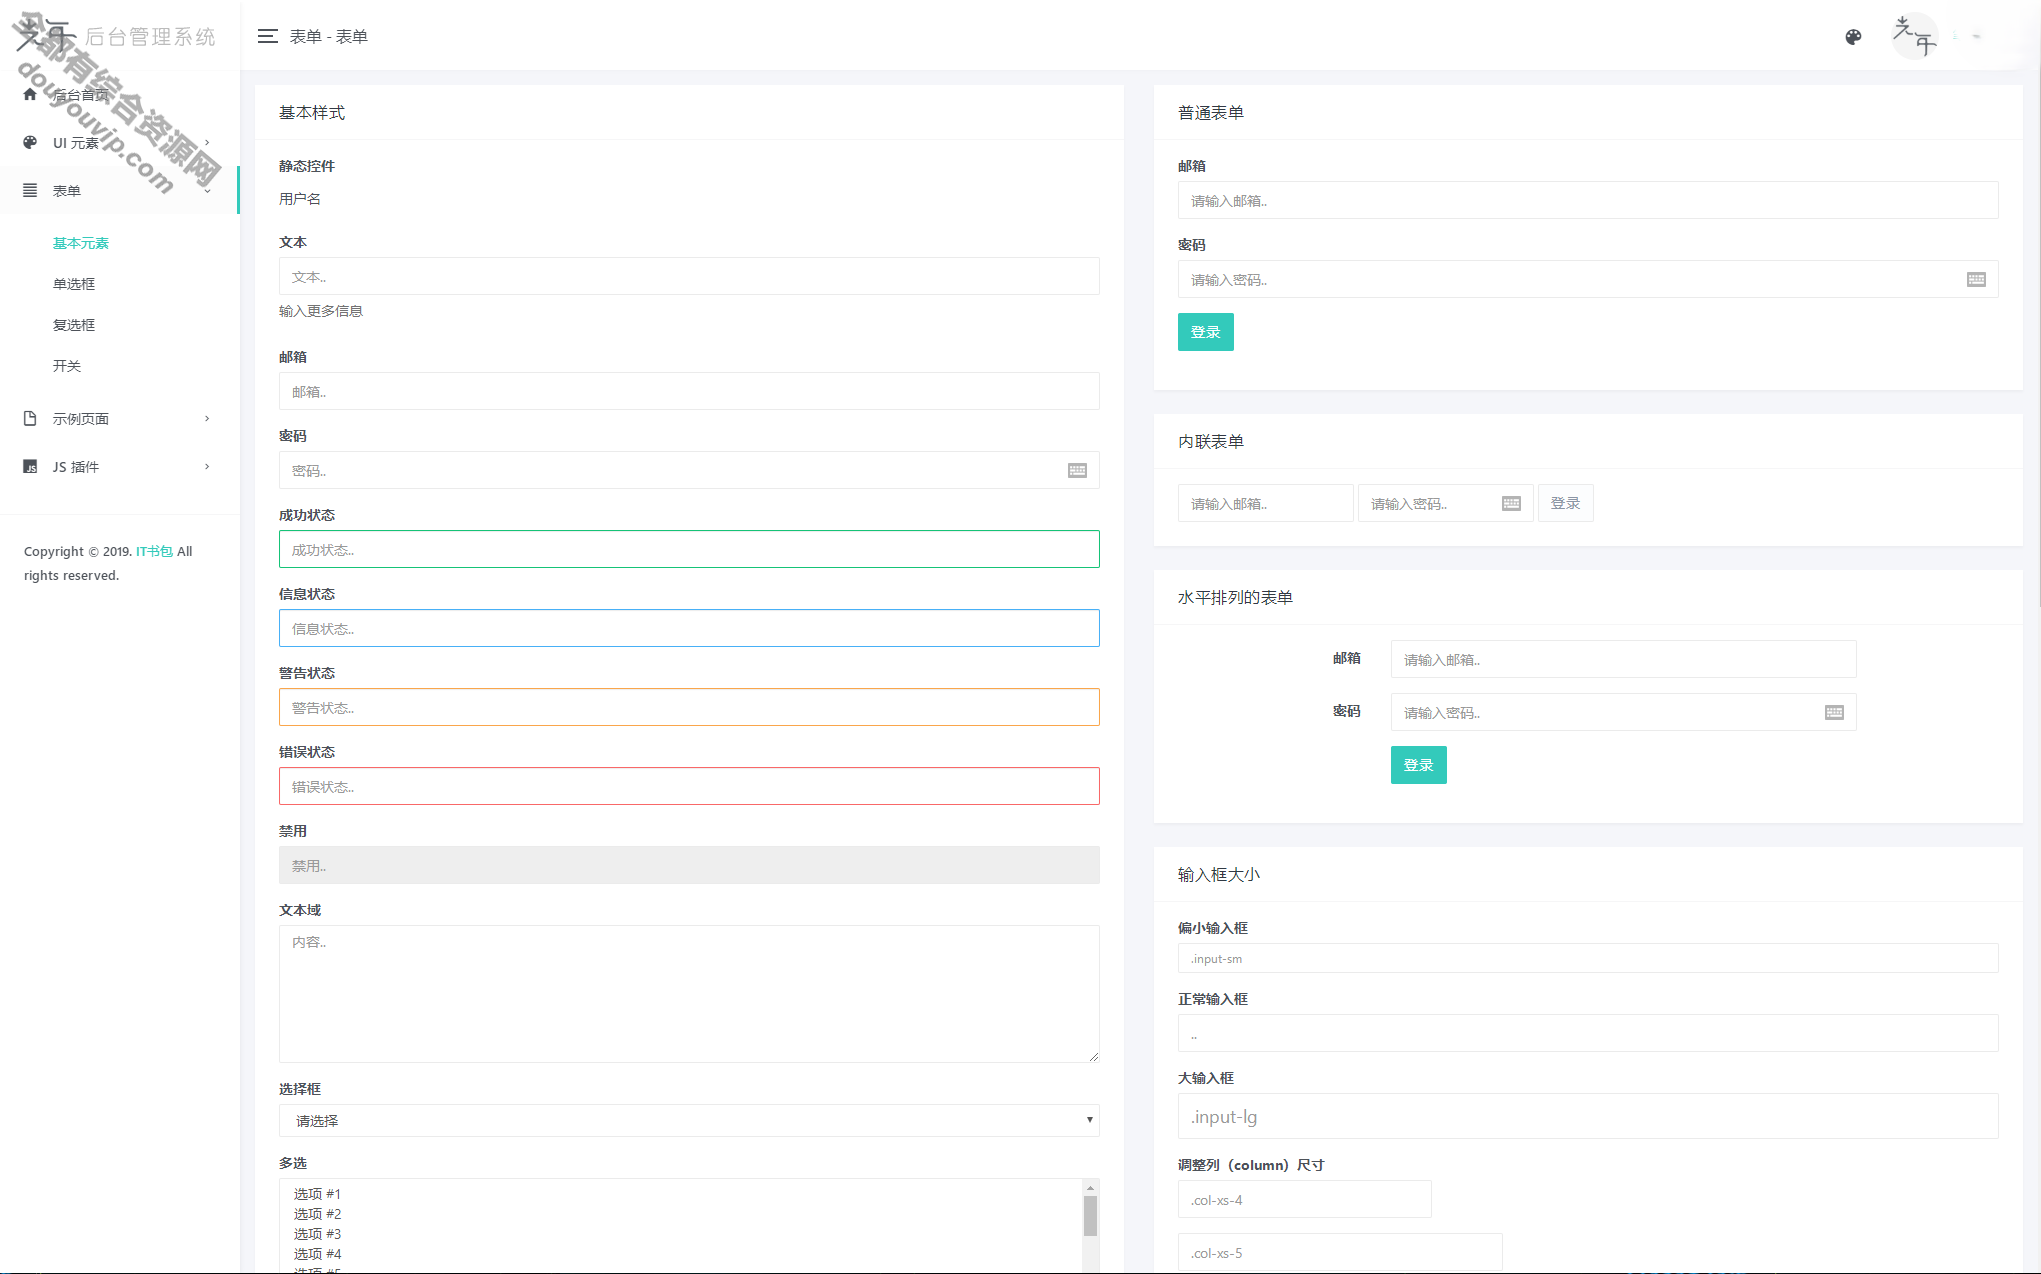Click the textarea resize handle corner

coord(1093,1056)
